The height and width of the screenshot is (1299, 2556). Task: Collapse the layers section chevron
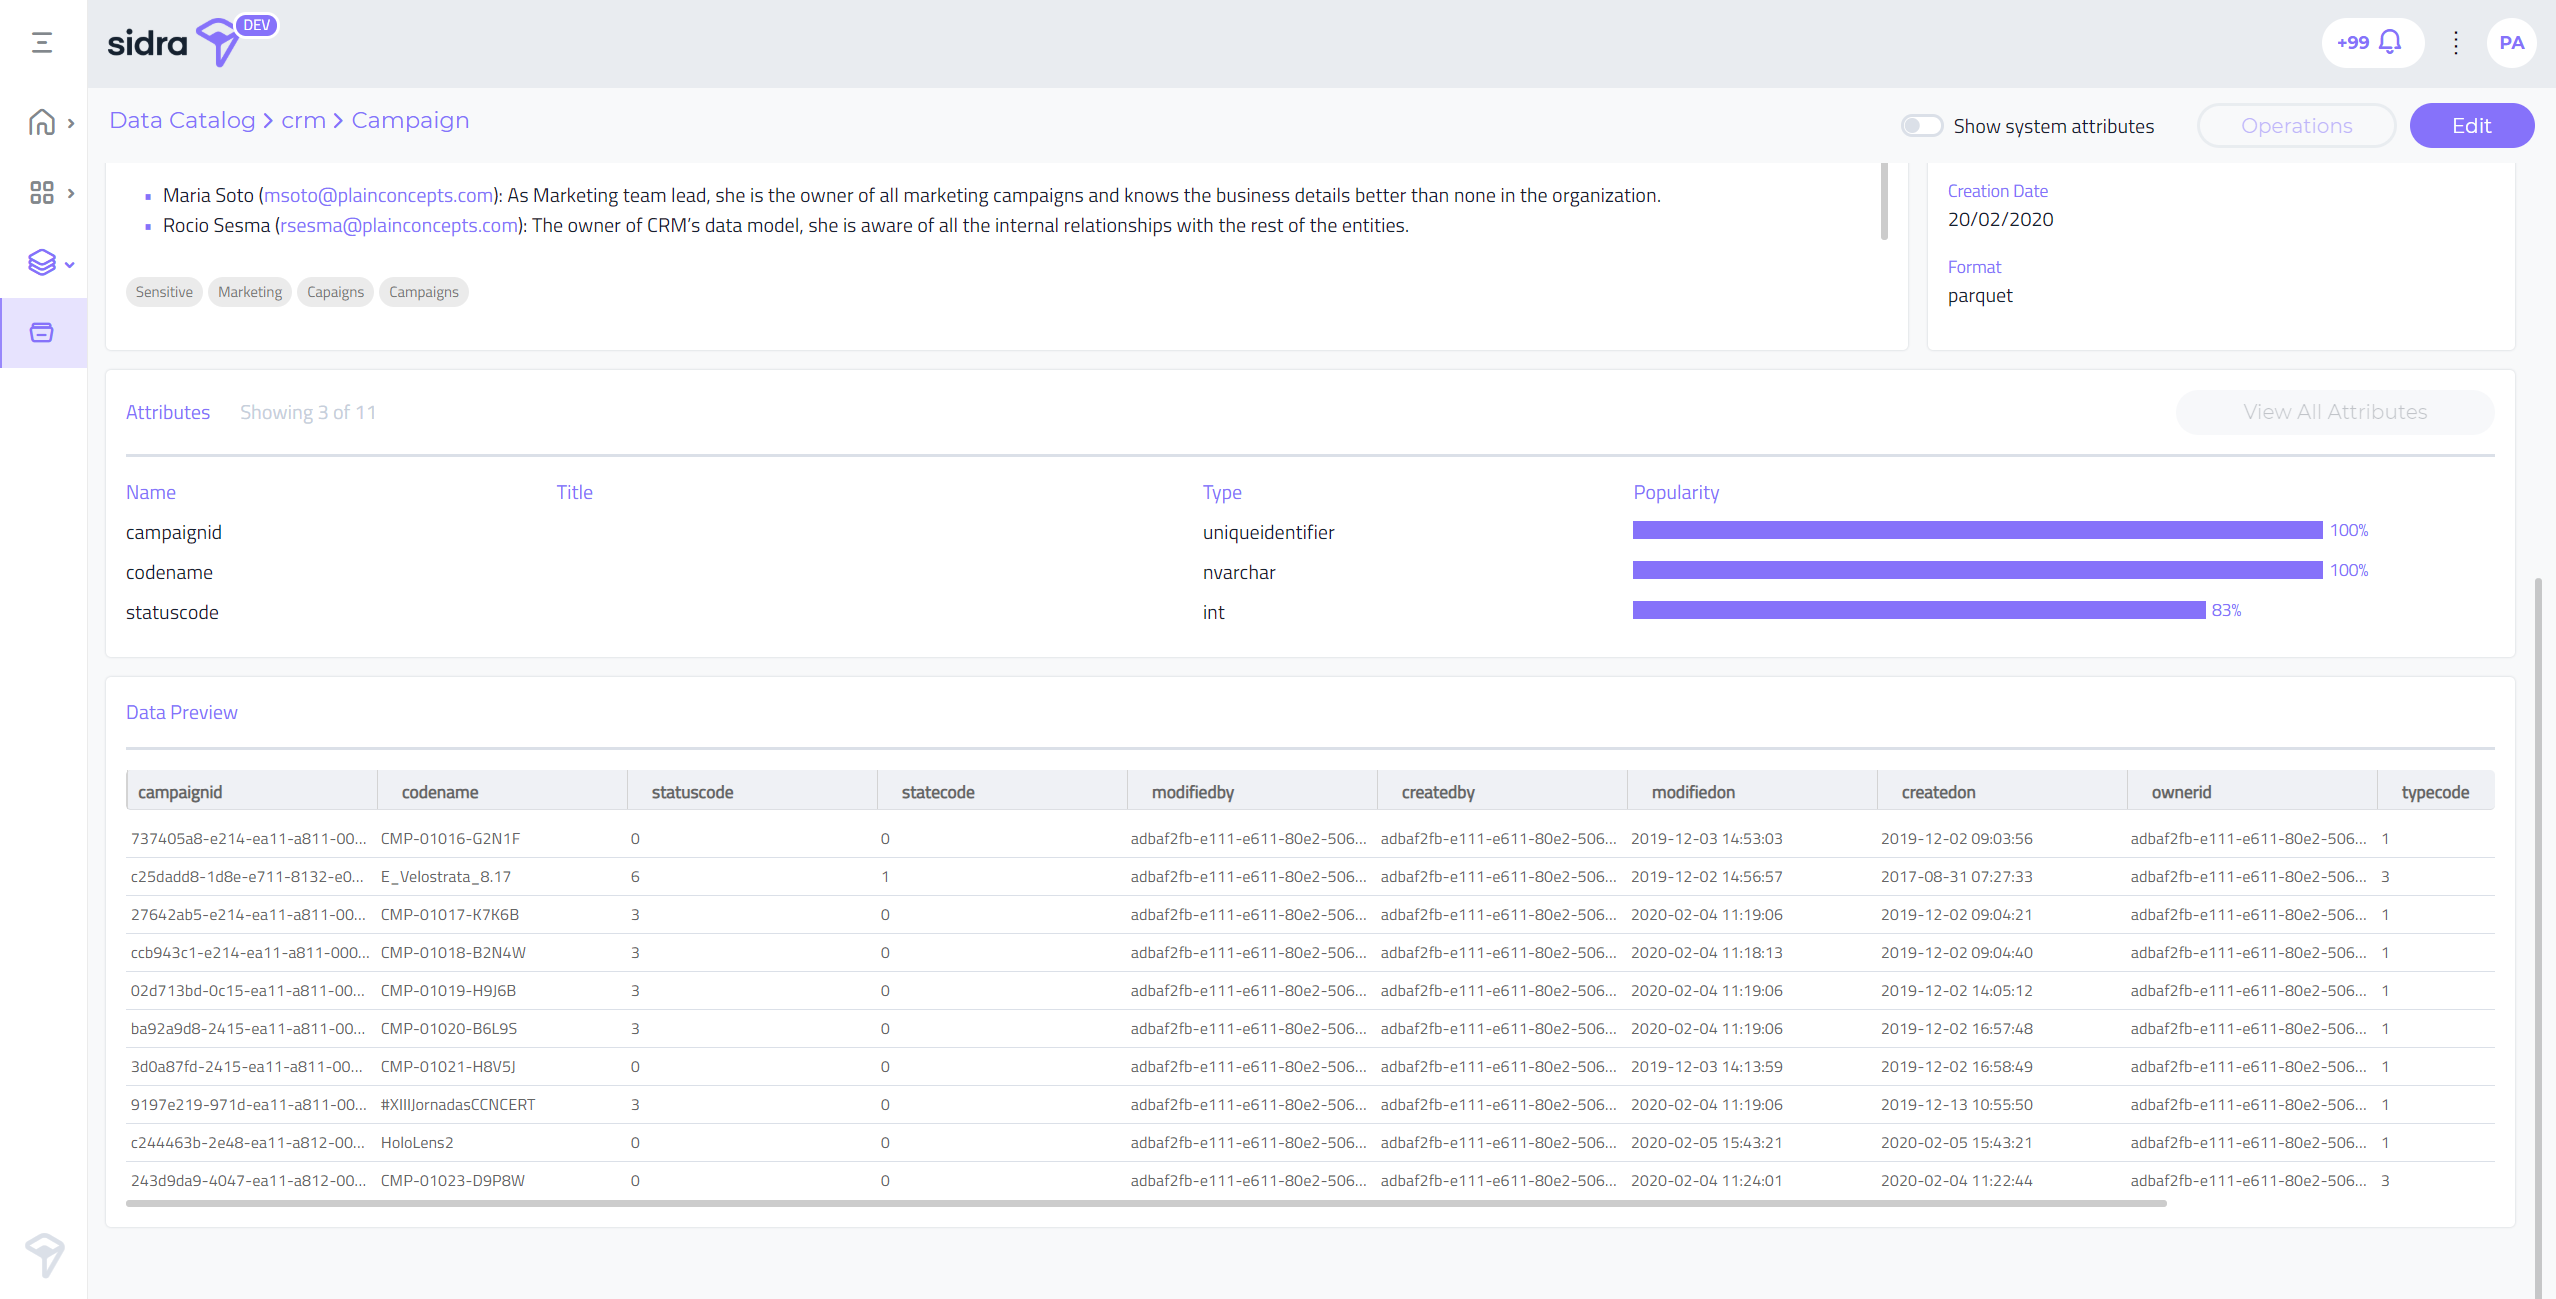[x=70, y=264]
